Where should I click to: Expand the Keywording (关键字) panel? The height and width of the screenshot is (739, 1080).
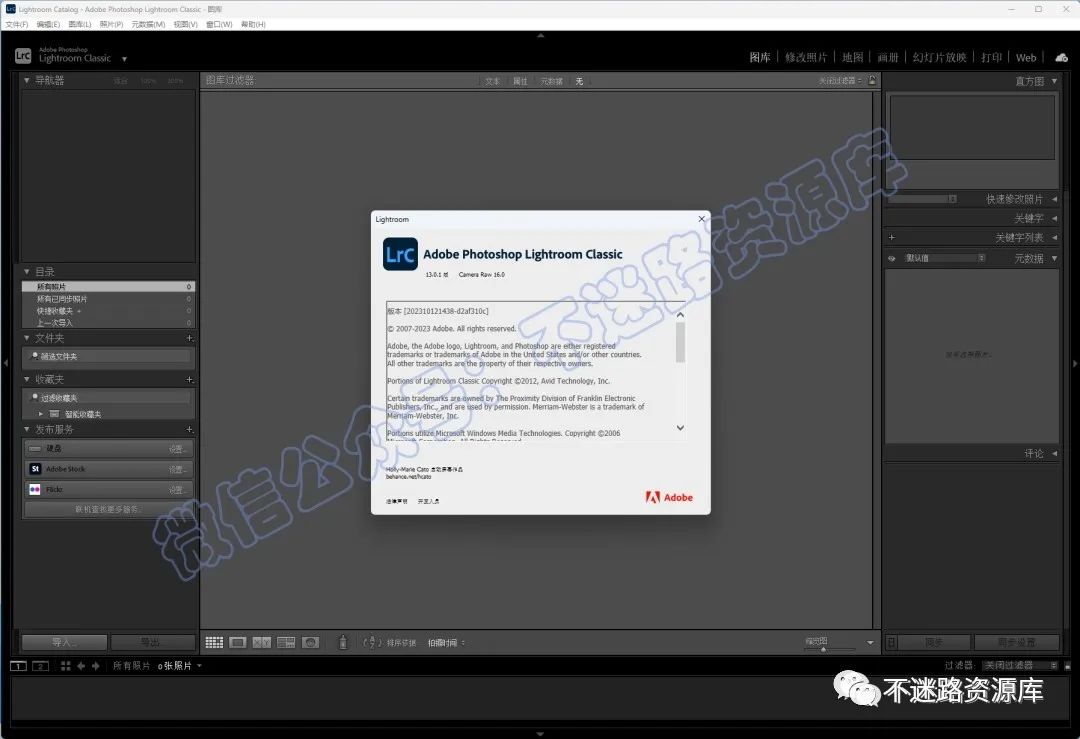1055,218
